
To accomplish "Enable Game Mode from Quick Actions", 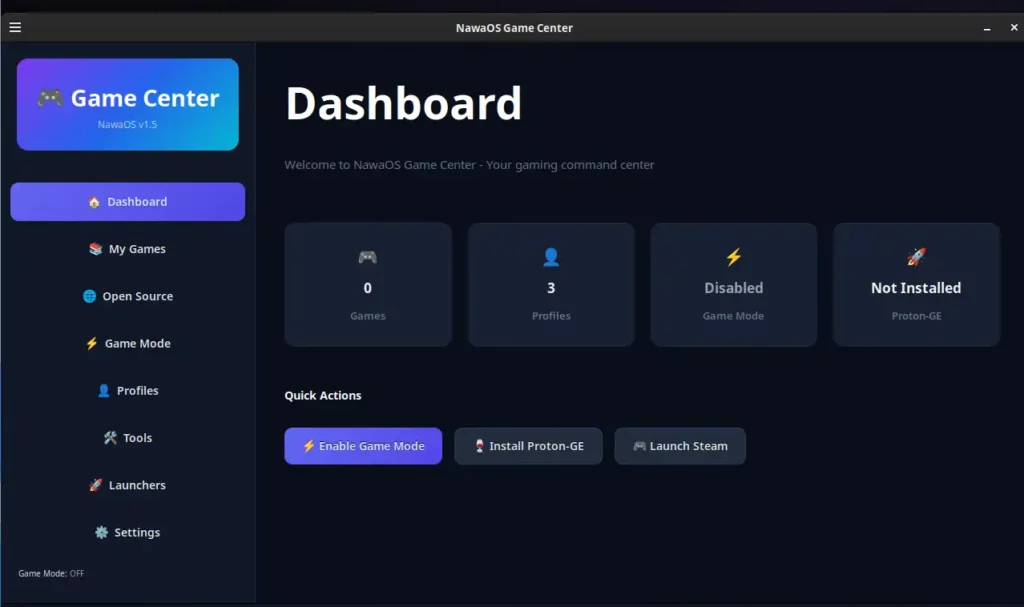I will coord(363,446).
